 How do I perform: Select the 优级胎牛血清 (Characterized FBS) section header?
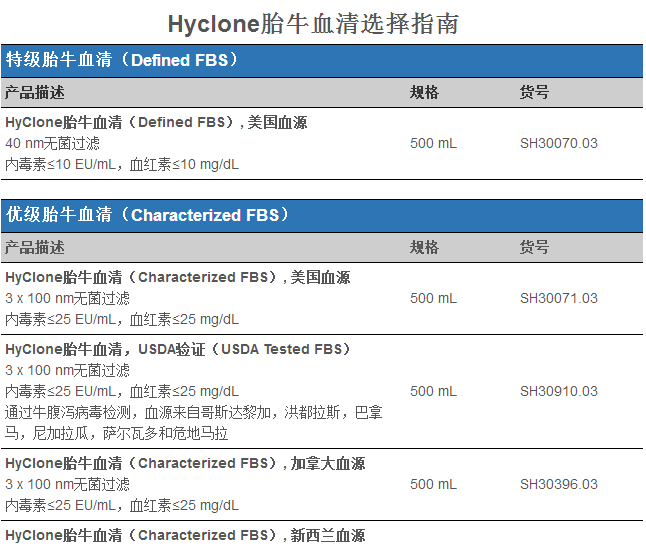148,215
